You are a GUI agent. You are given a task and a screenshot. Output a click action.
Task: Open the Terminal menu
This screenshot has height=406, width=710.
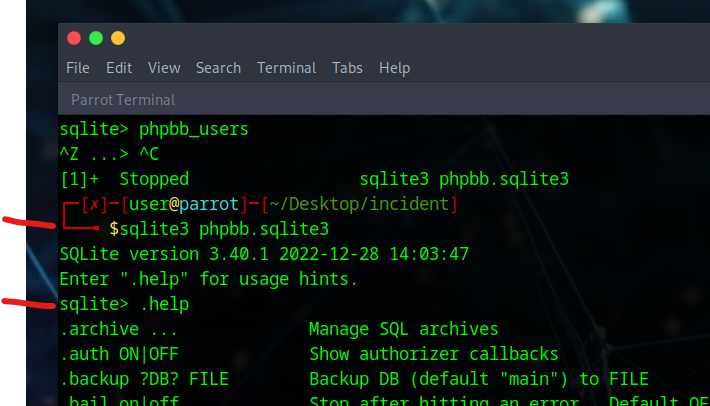286,68
